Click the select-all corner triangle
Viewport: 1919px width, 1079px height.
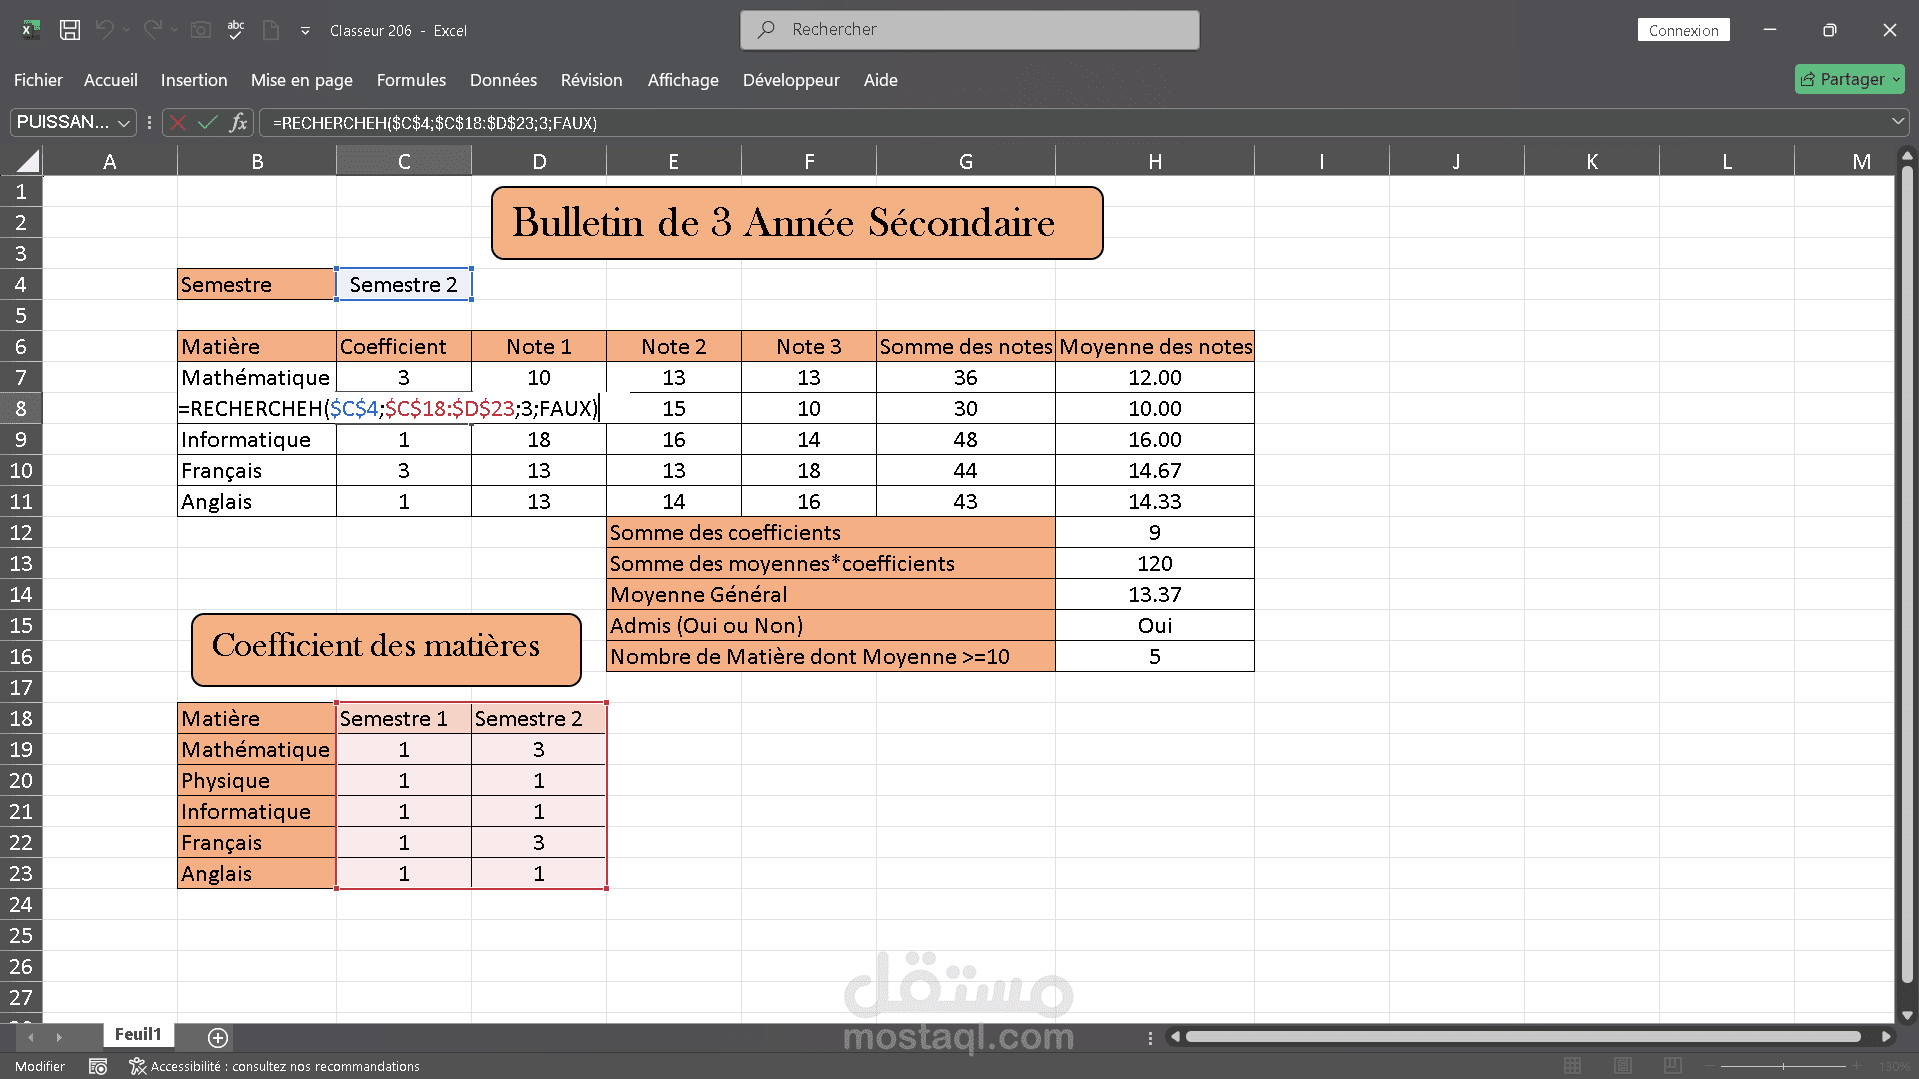(x=28, y=161)
